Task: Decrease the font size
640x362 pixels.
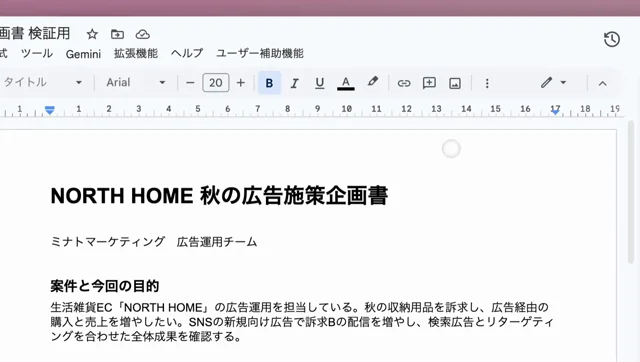Action: [x=190, y=83]
